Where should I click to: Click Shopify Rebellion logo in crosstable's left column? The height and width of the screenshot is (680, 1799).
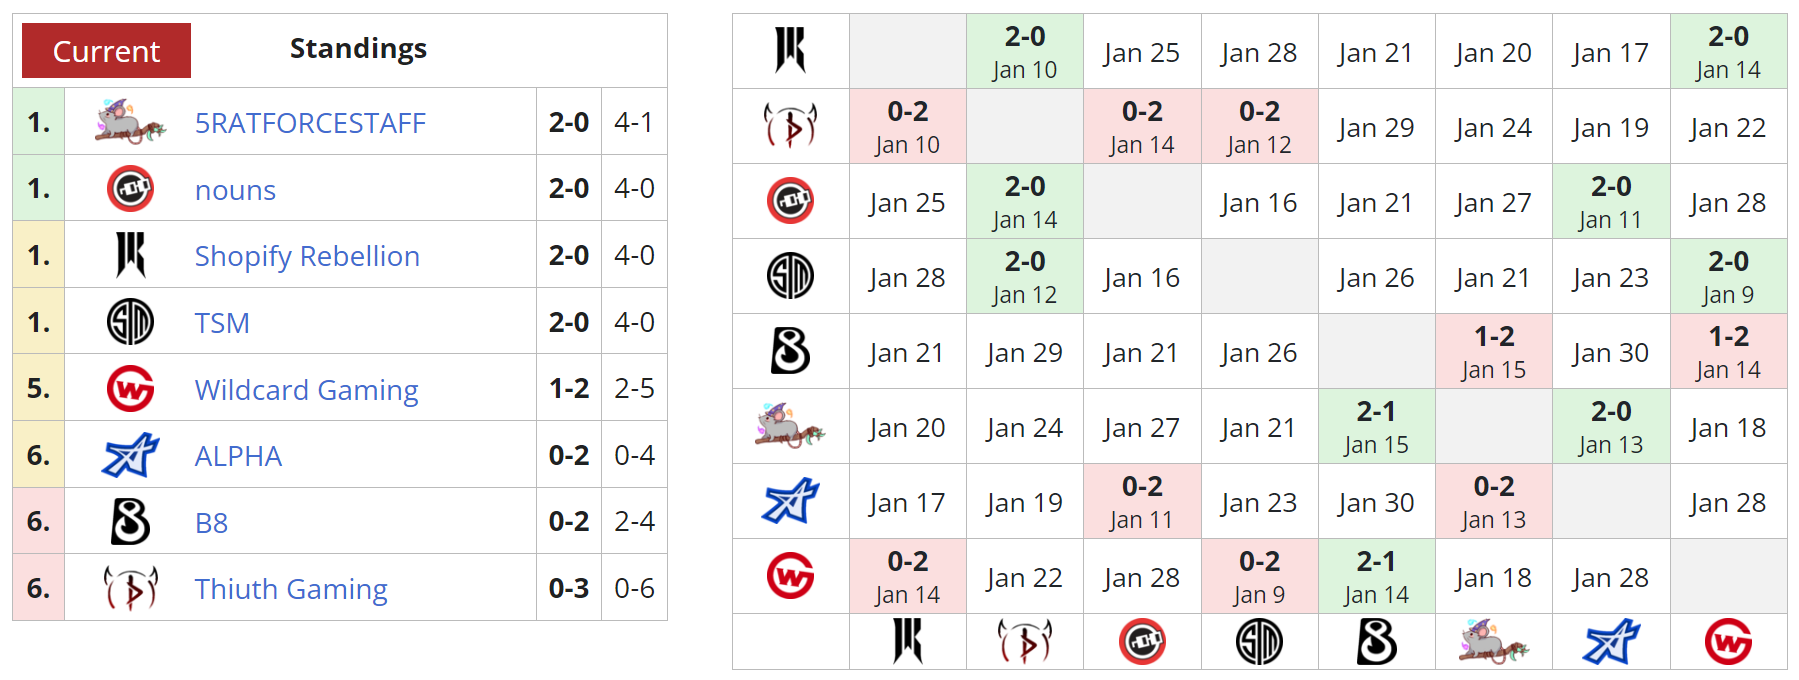click(x=790, y=50)
